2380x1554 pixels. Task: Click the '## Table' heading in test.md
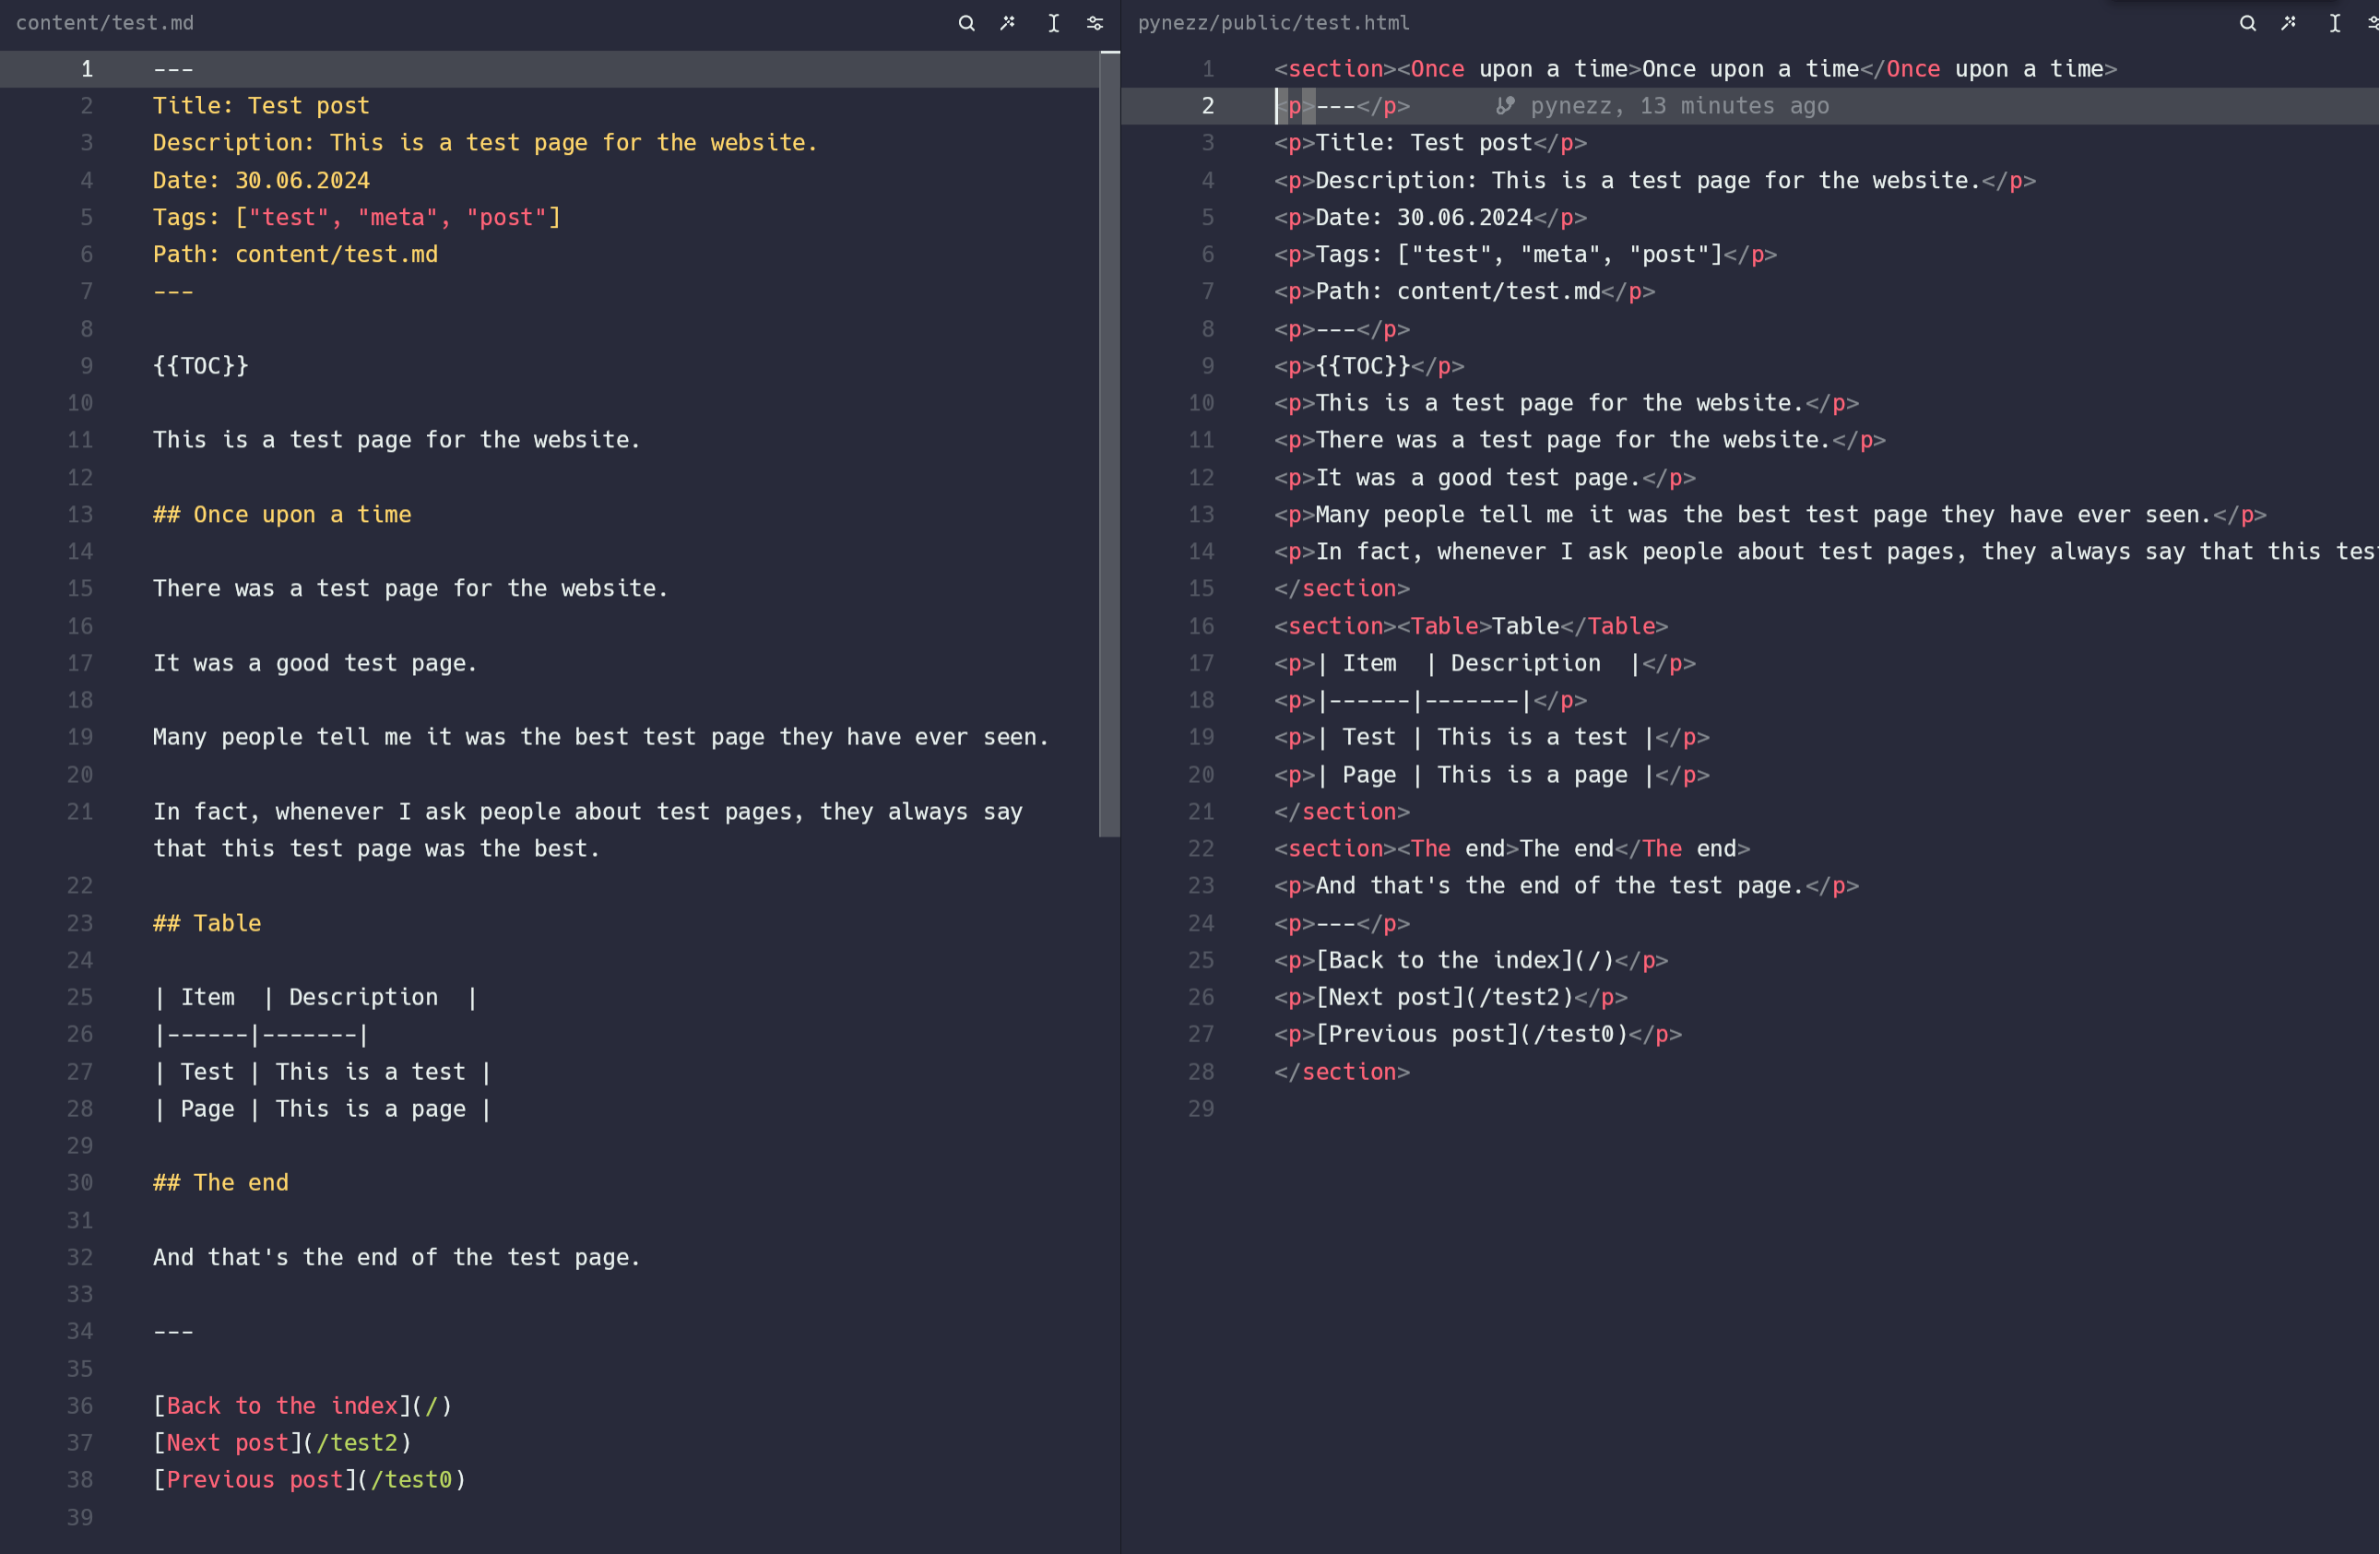pyautogui.click(x=207, y=923)
